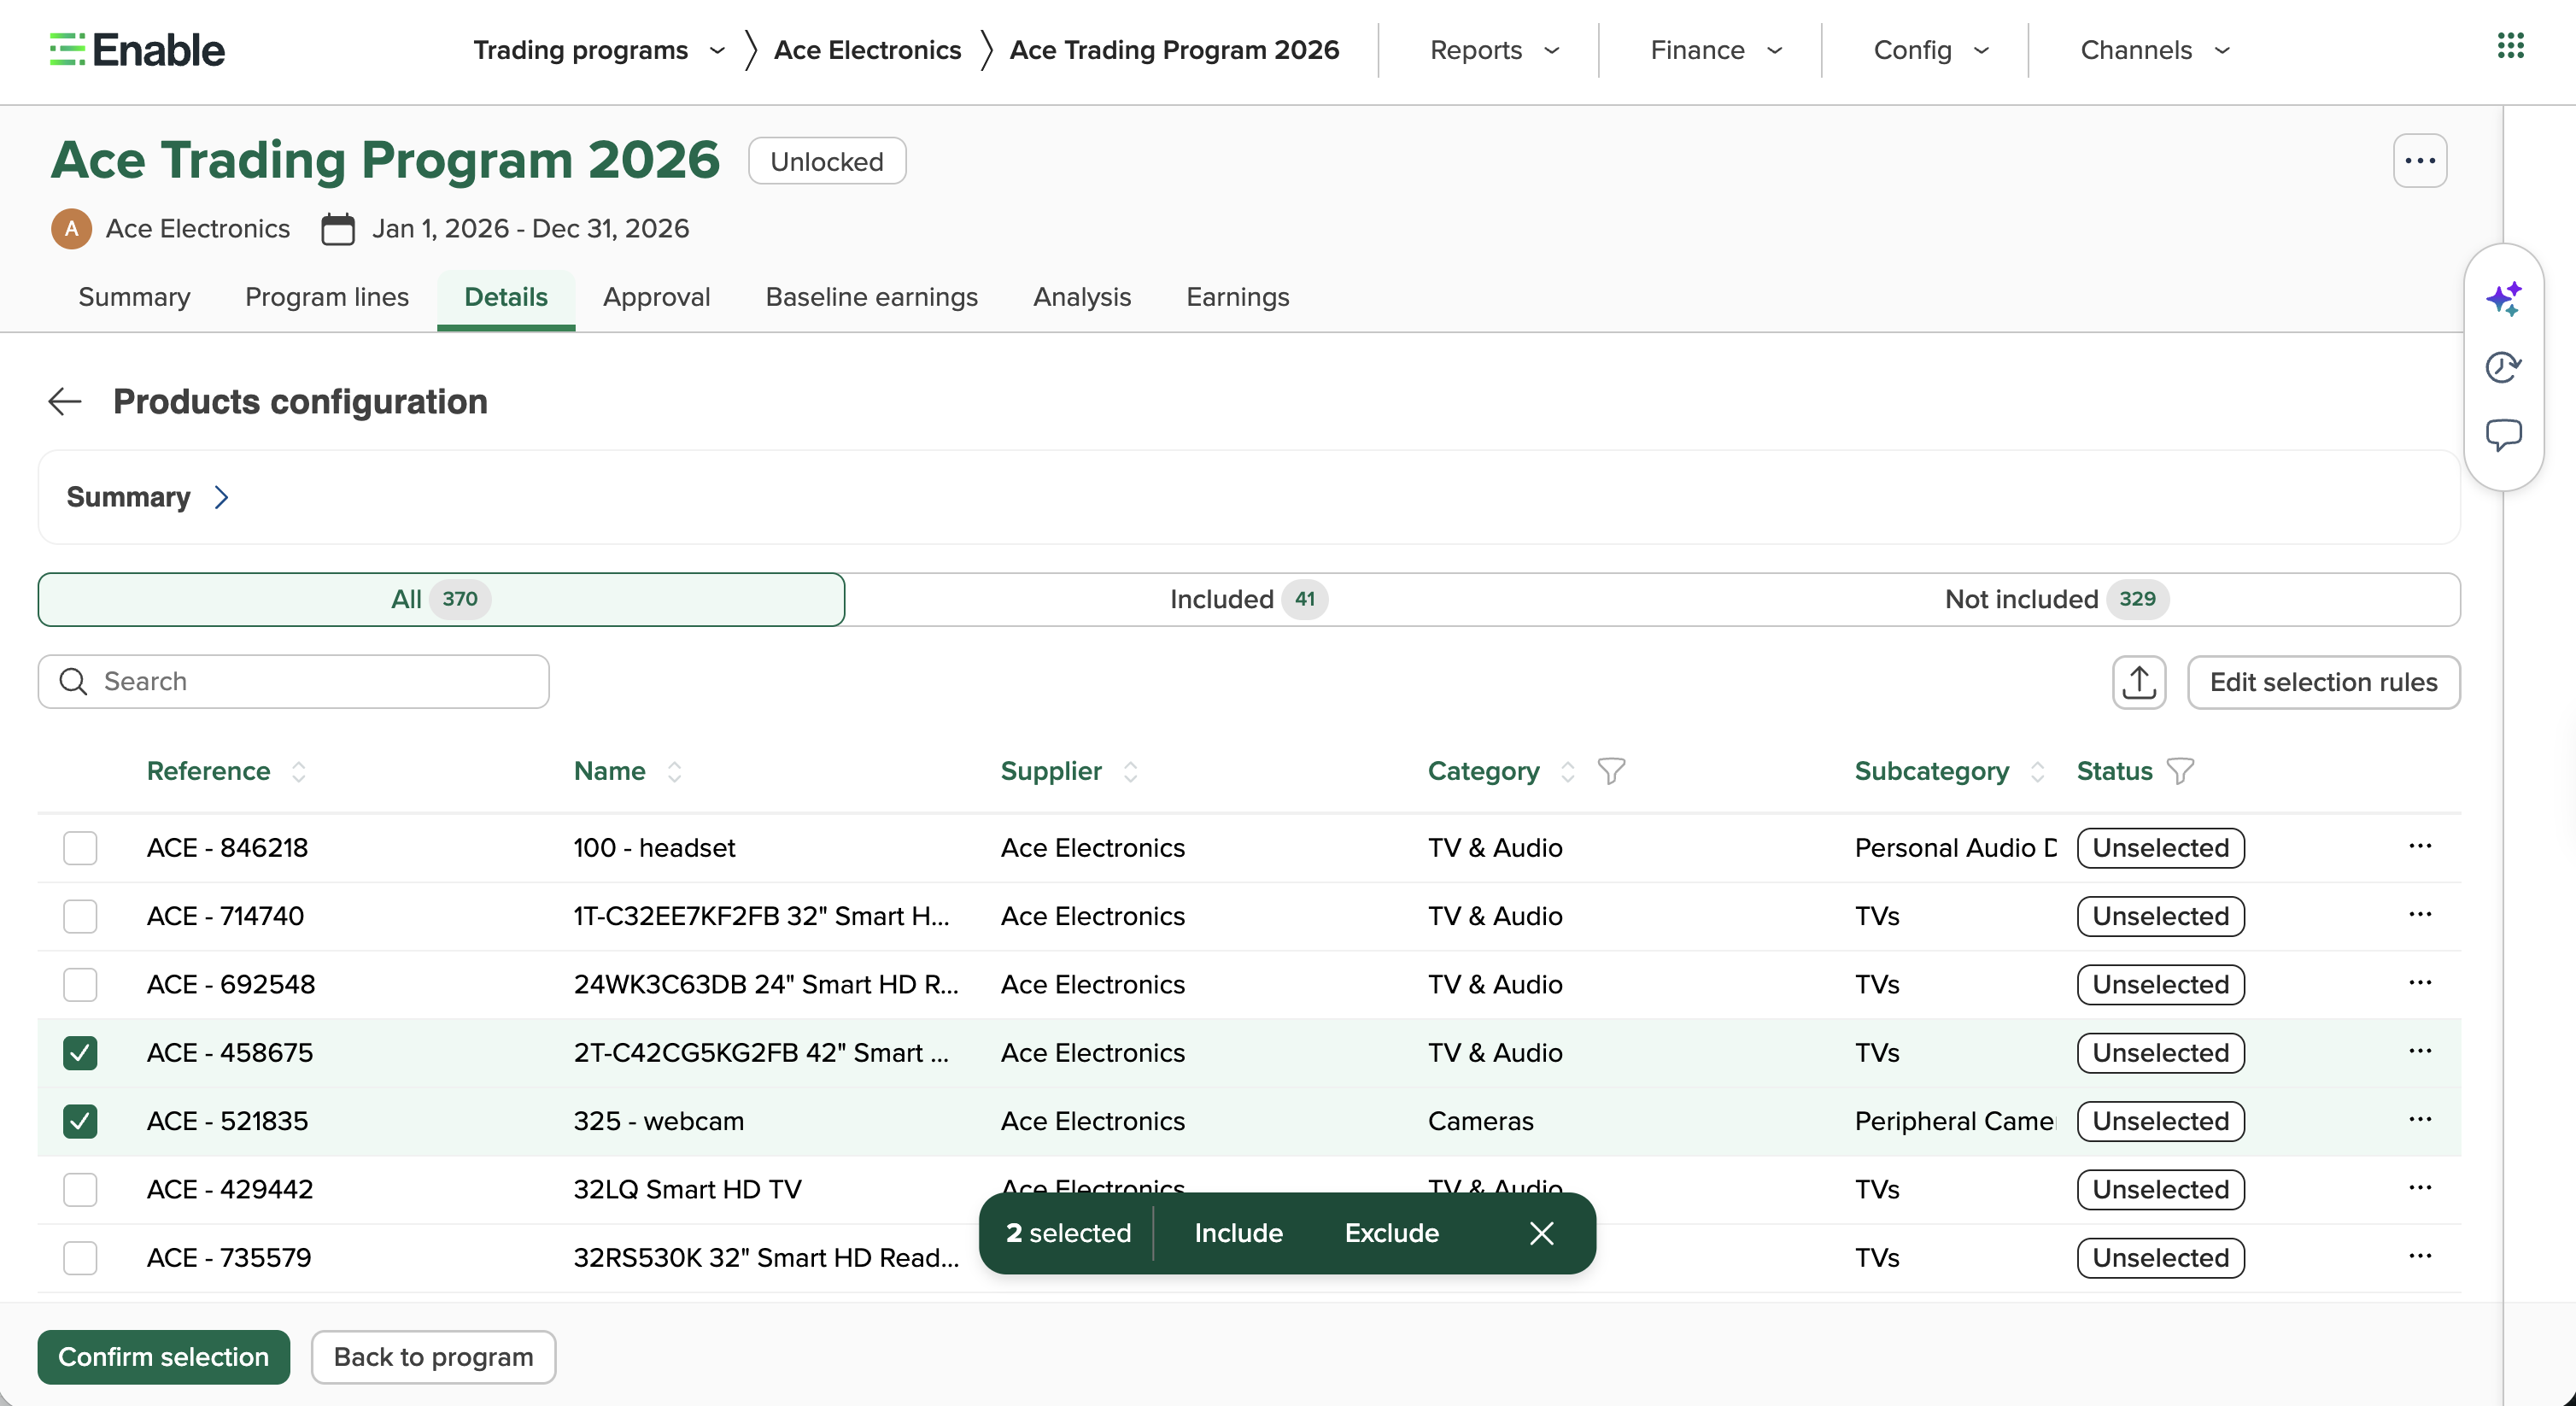Open the comments speech bubble icon
Screen dimensions: 2576x1406
[x=2503, y=435]
